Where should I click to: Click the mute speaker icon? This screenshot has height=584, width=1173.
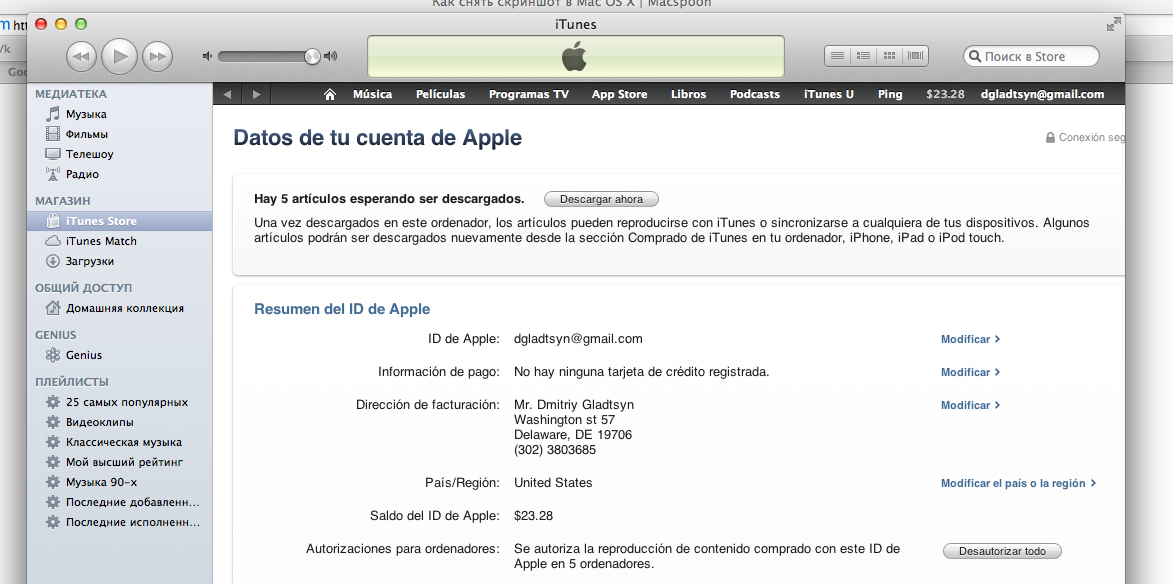[208, 56]
